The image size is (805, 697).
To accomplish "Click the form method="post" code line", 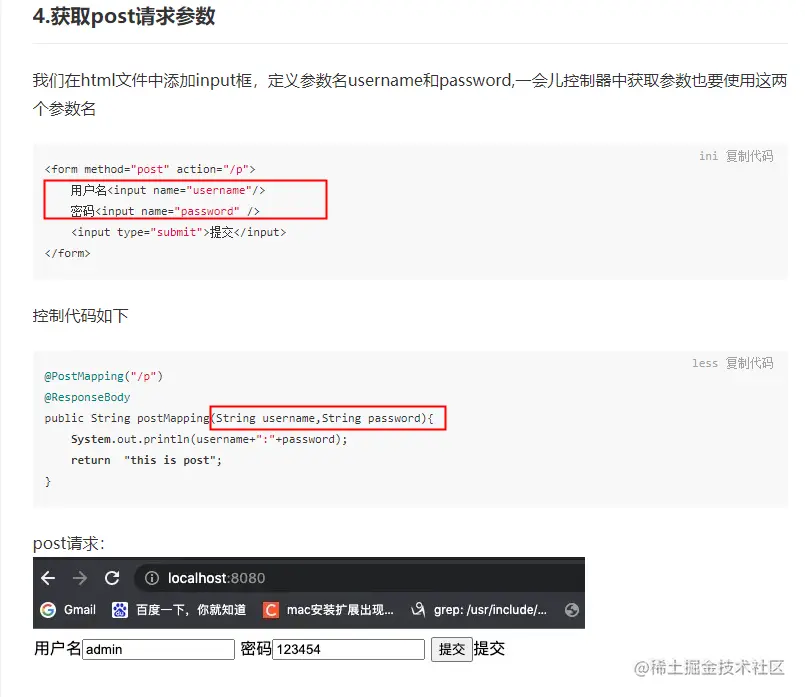I will pyautogui.click(x=150, y=169).
